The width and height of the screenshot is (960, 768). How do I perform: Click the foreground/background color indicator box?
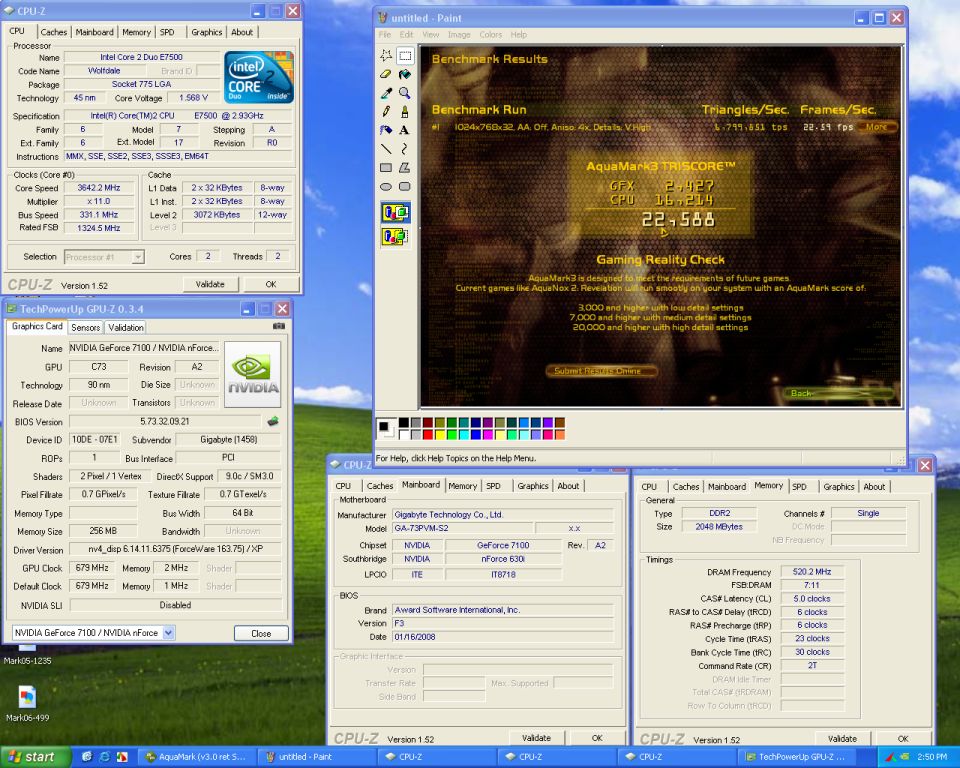(386, 428)
